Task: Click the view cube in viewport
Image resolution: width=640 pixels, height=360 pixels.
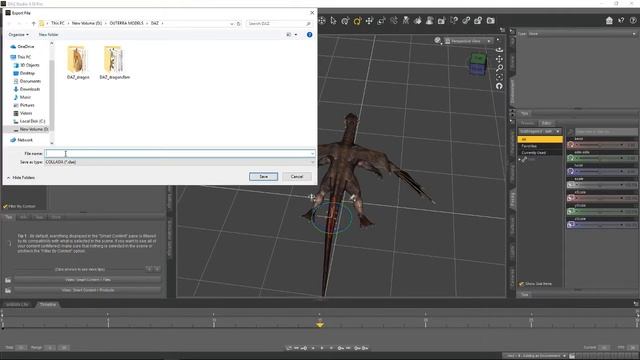Action: 477,64
